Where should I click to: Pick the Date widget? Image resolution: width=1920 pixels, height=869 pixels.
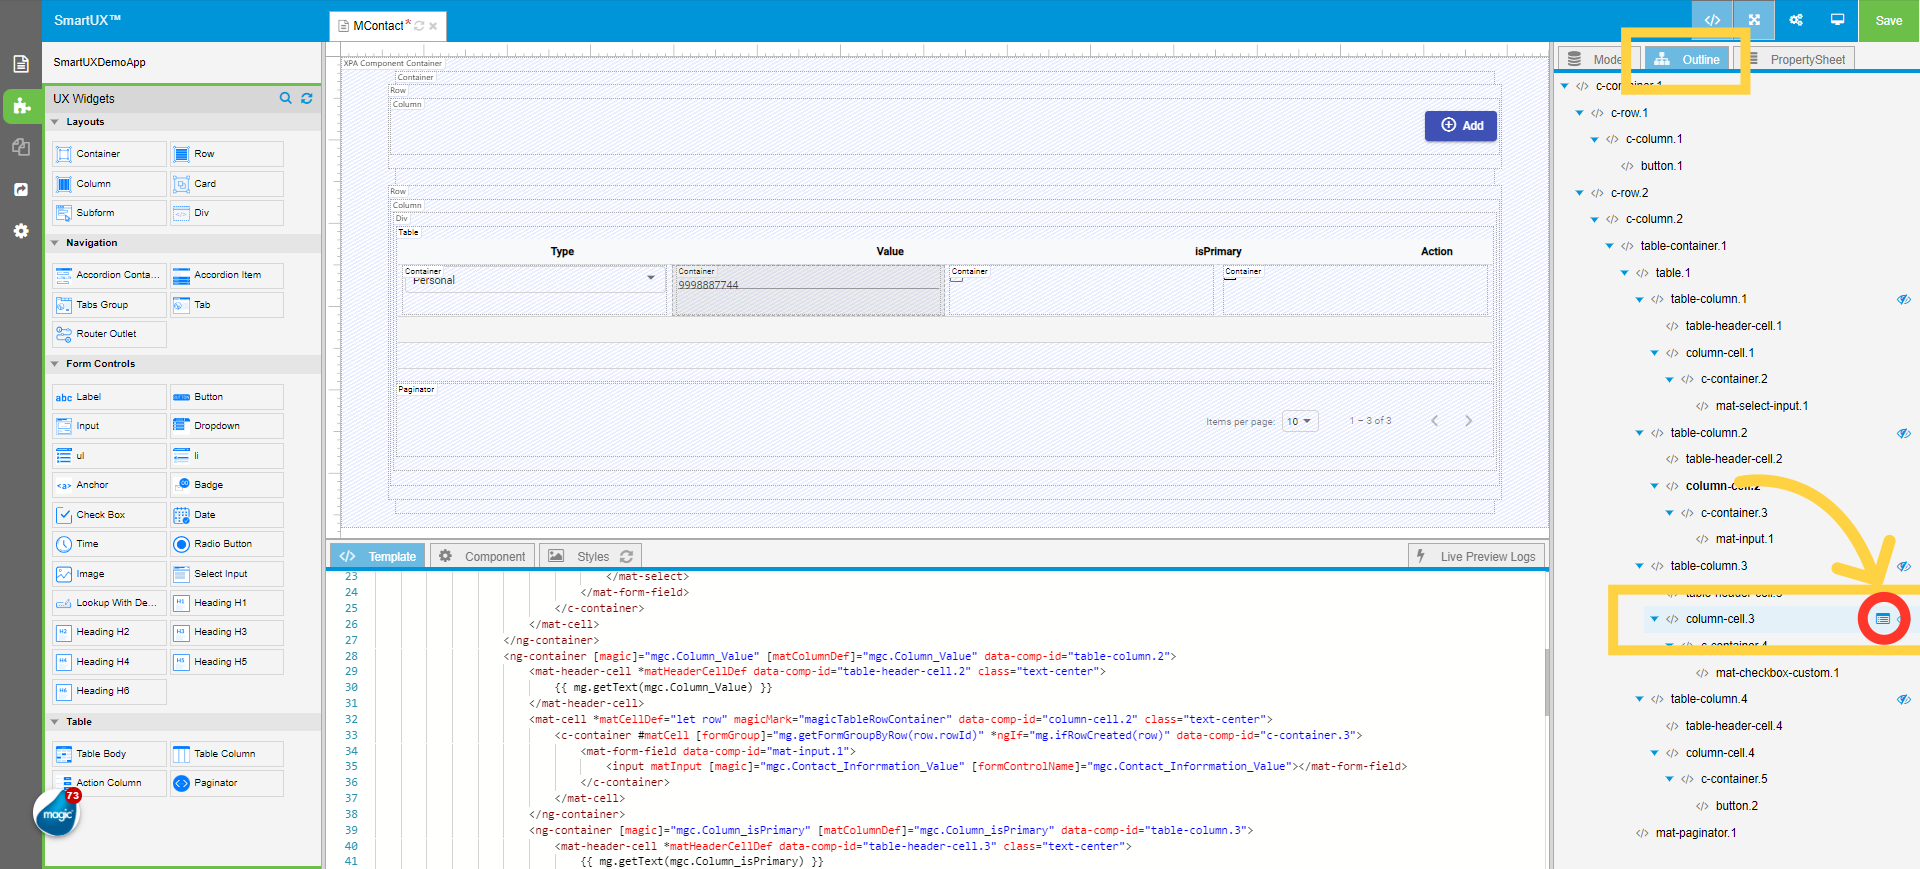point(226,515)
